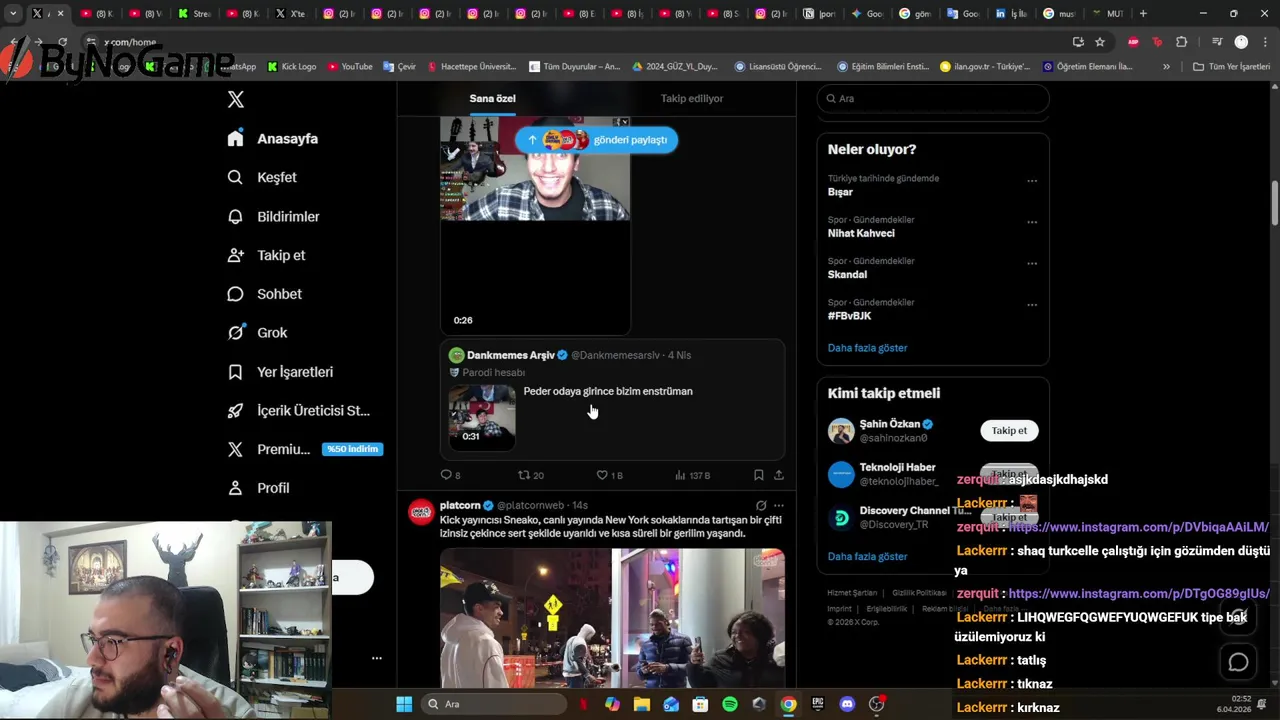Open Keşfet search page
Viewport: 1280px width, 720px height.
point(262,177)
